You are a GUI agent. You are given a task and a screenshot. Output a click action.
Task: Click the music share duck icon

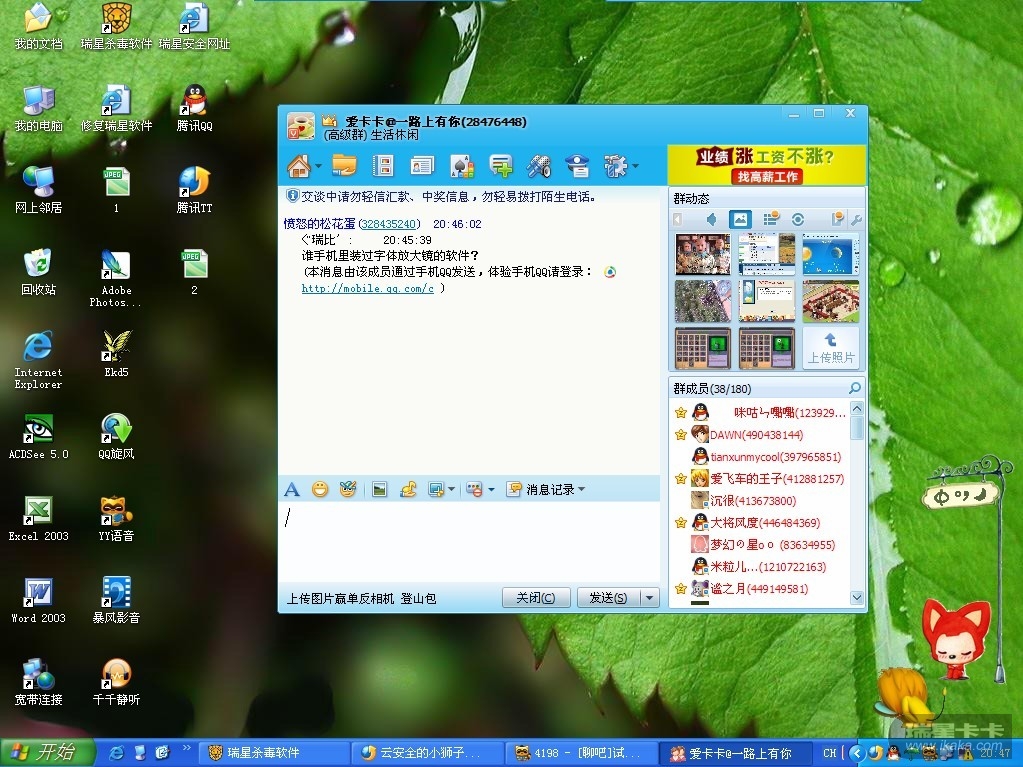point(408,489)
